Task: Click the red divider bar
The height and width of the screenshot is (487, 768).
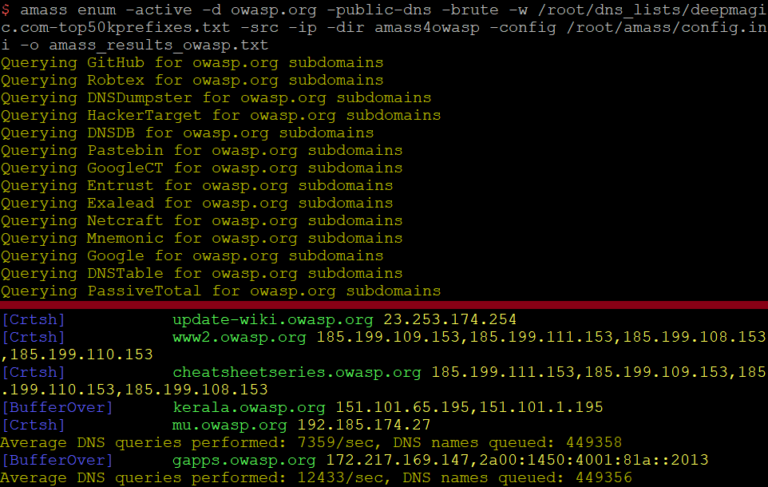Action: click(384, 305)
